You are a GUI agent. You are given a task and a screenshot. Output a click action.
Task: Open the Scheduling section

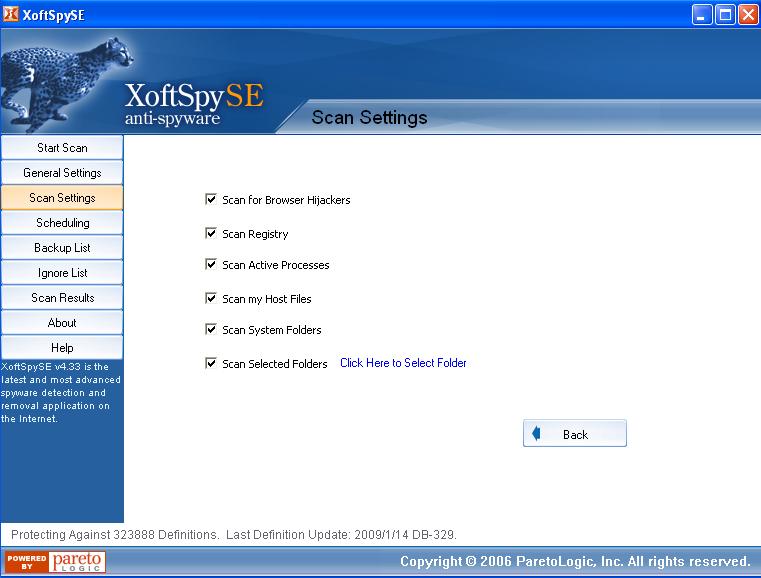click(x=62, y=223)
